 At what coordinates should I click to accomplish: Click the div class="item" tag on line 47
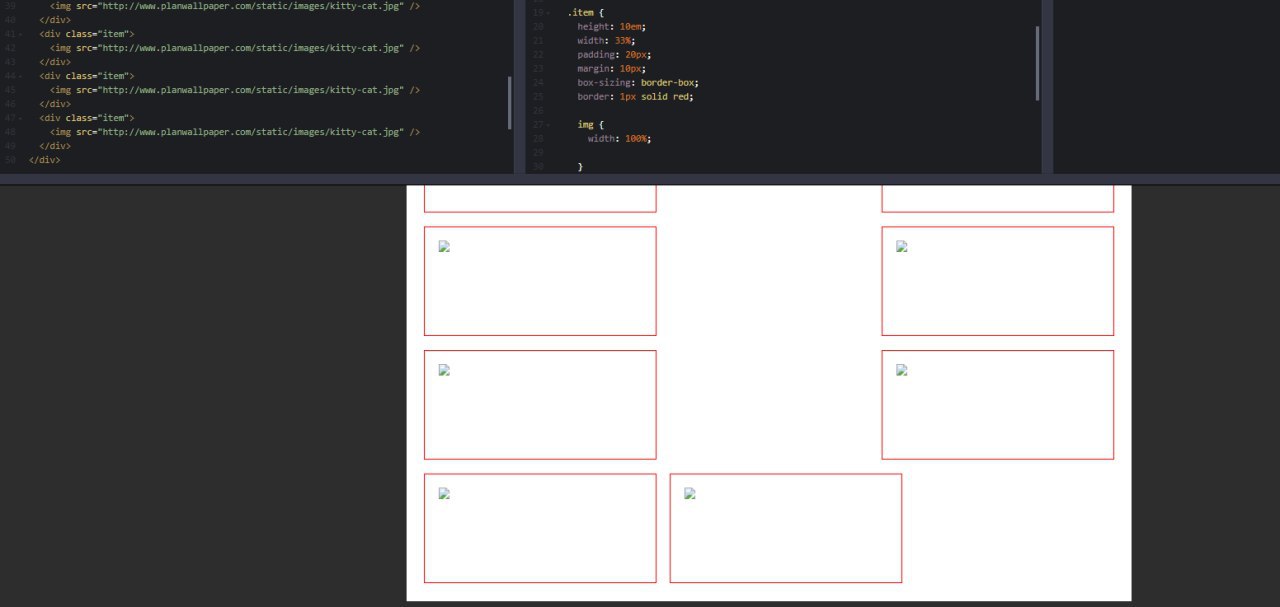pos(87,118)
